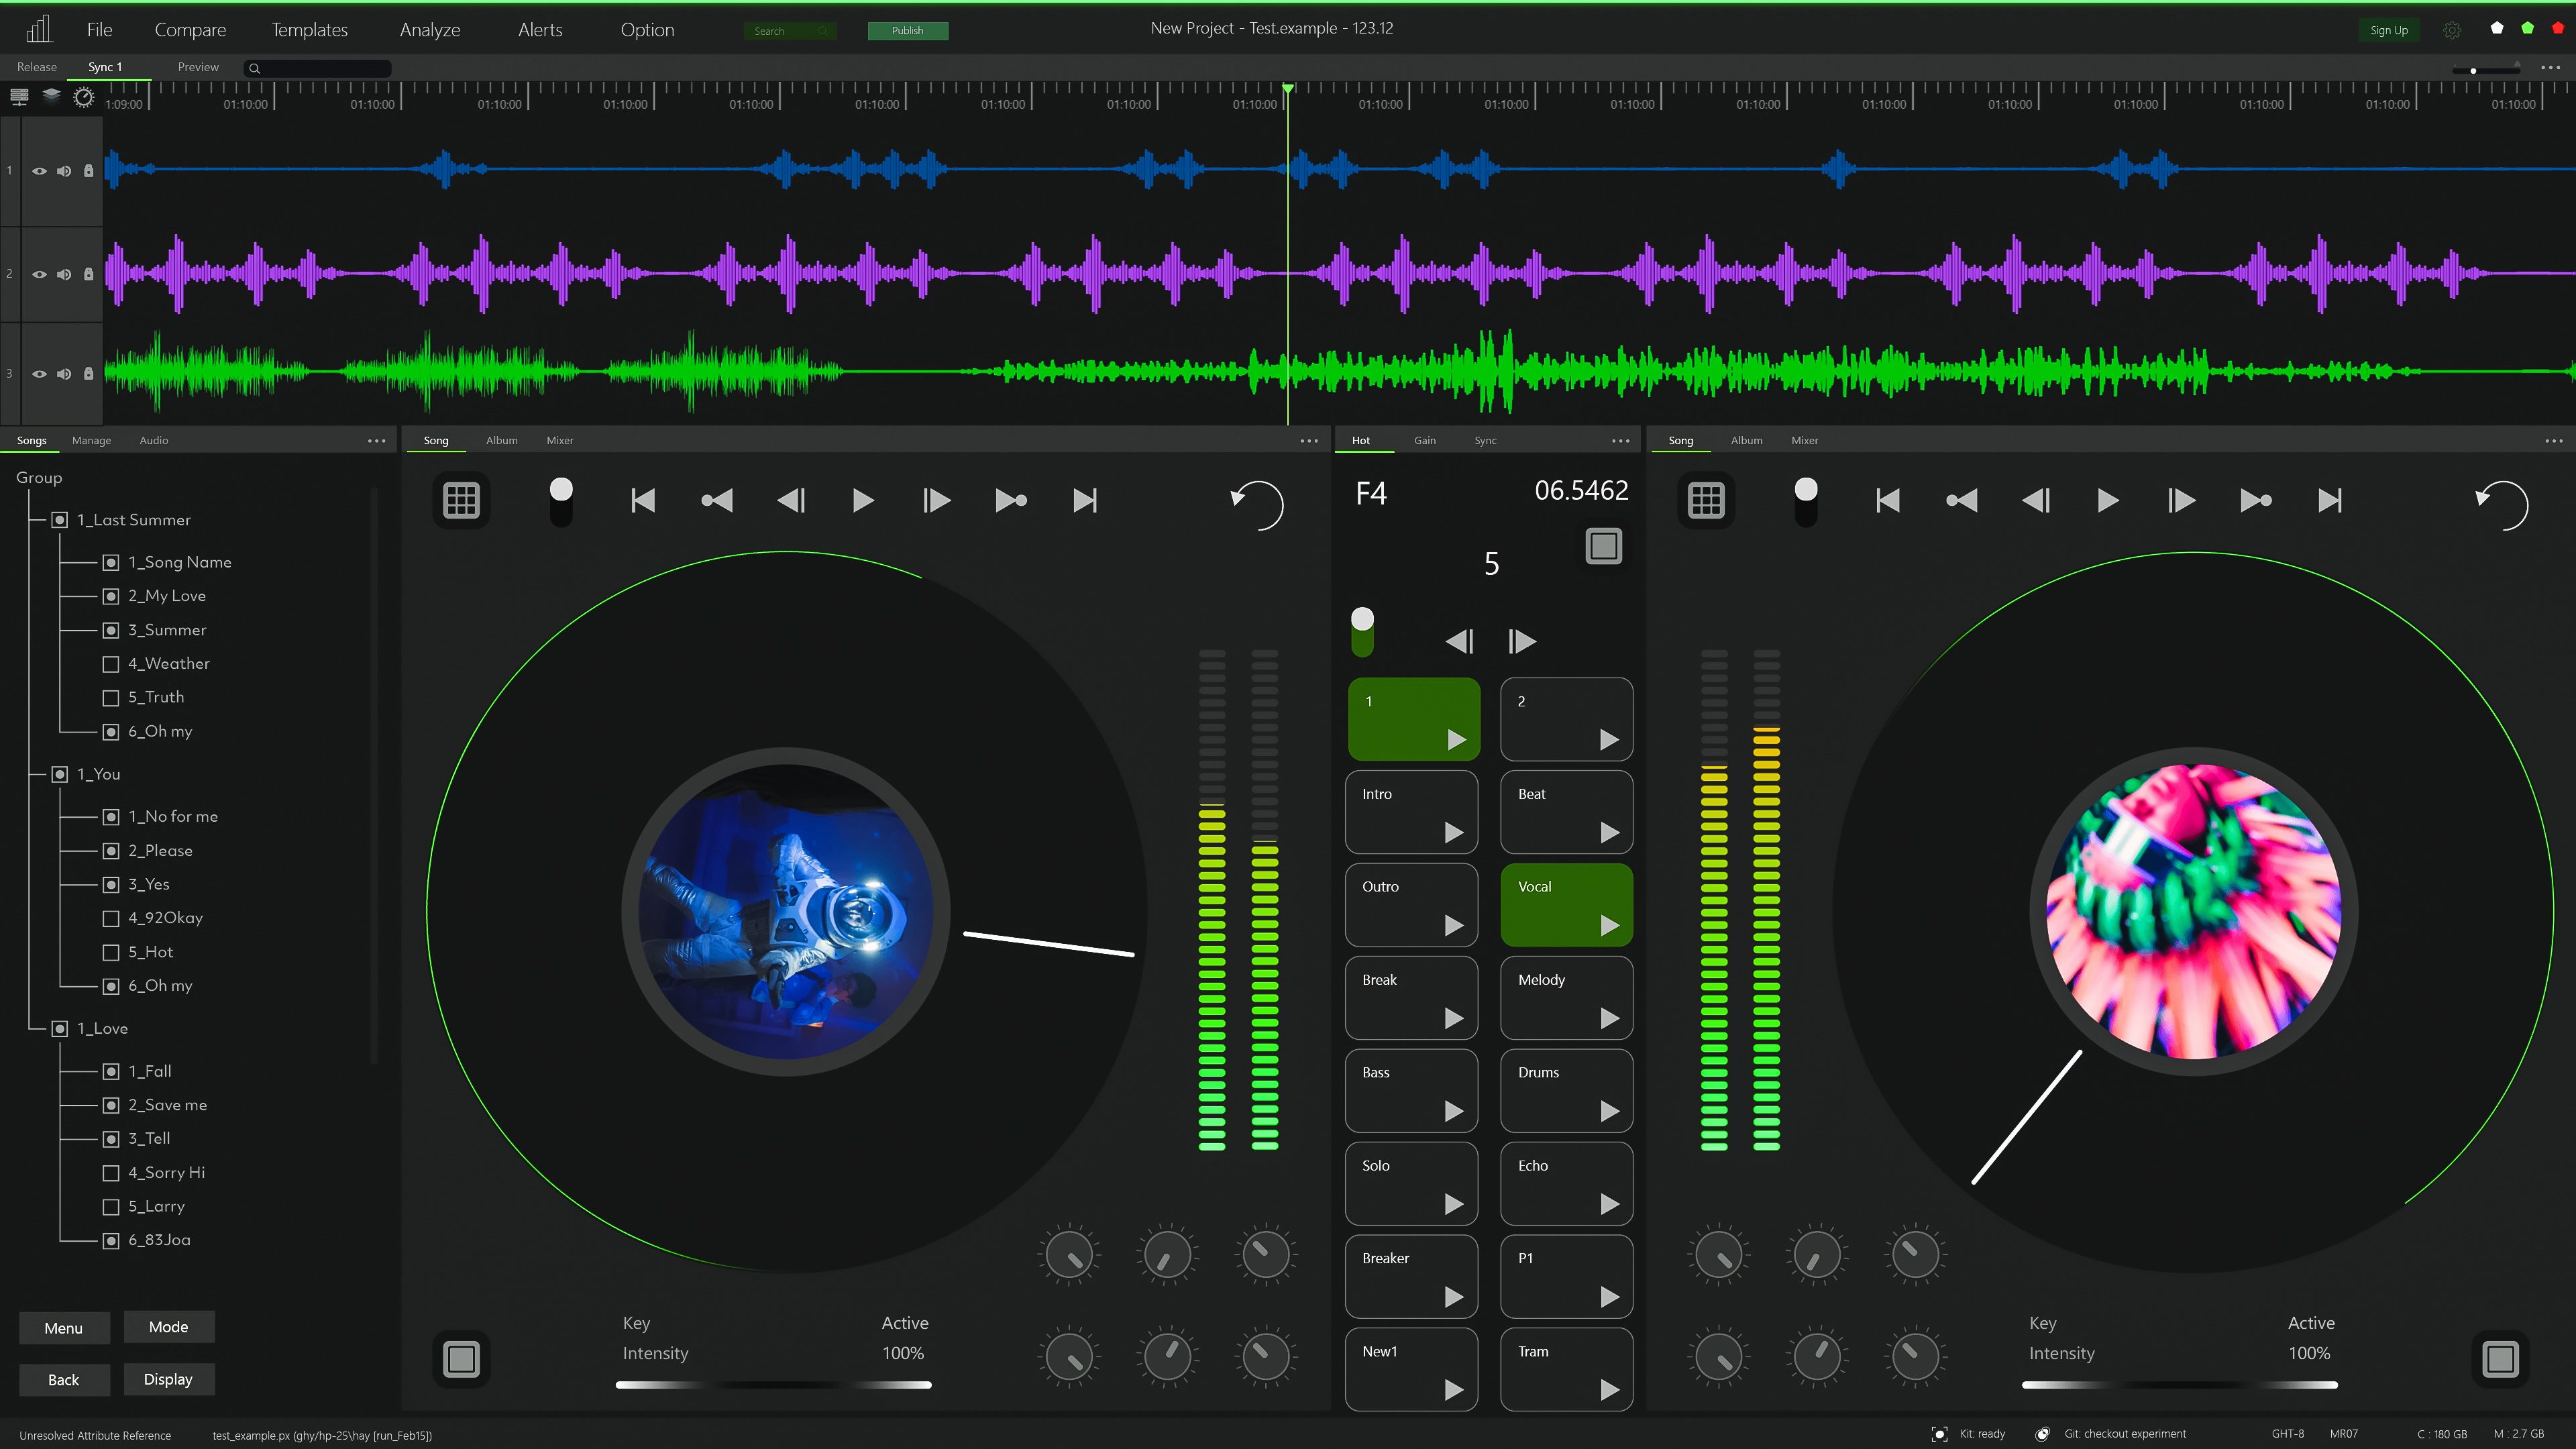Screen dimensions: 2576x1449
Task: Select the layers stack icon above tracks
Action: (52, 97)
